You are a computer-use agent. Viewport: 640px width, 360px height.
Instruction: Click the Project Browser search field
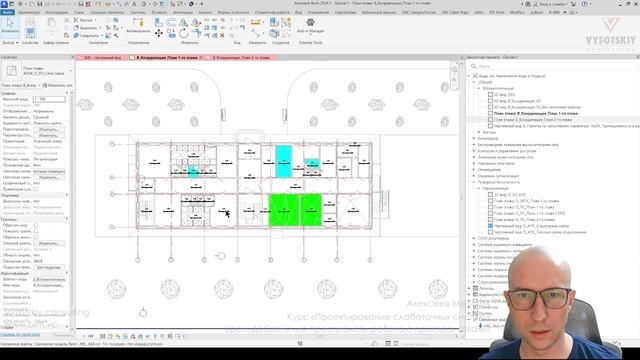553,66
